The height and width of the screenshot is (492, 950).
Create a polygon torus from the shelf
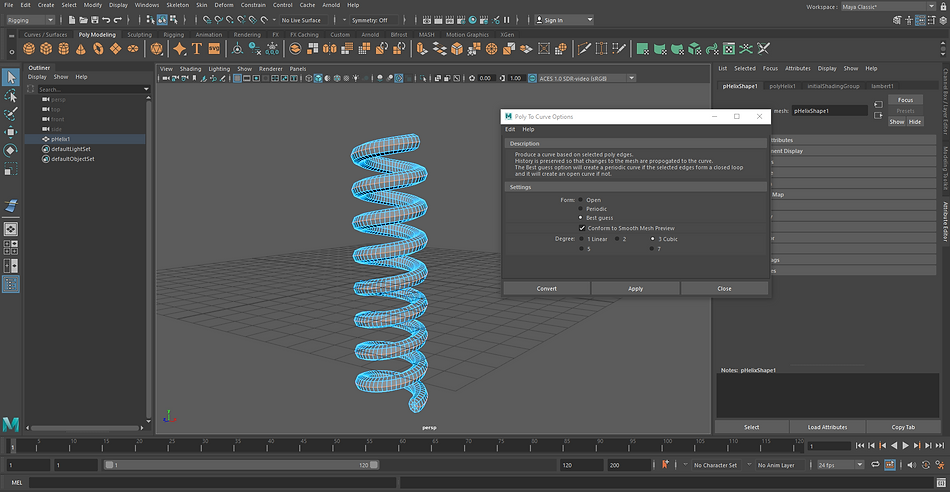[x=98, y=48]
